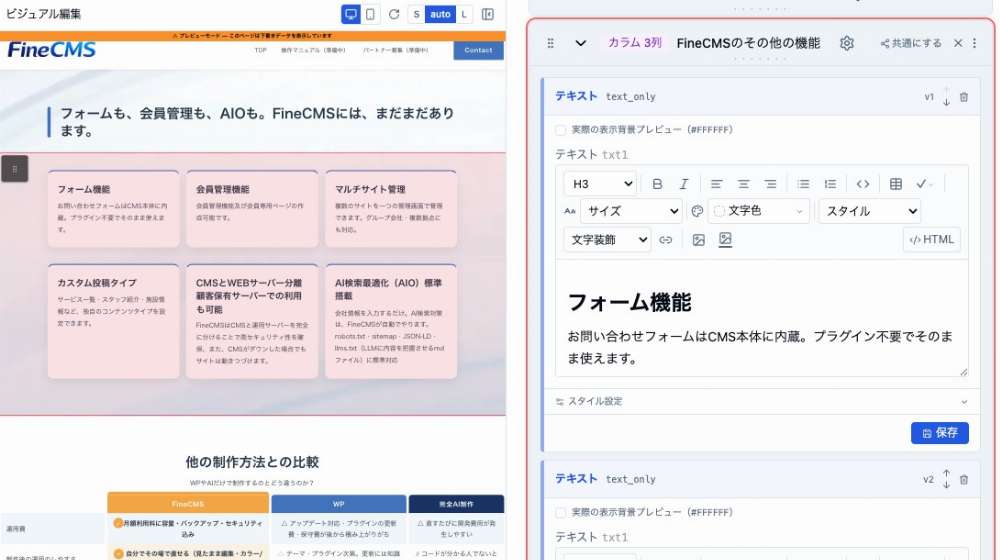
Task: Insert a code block with the angle brackets icon
Action: (x=862, y=184)
